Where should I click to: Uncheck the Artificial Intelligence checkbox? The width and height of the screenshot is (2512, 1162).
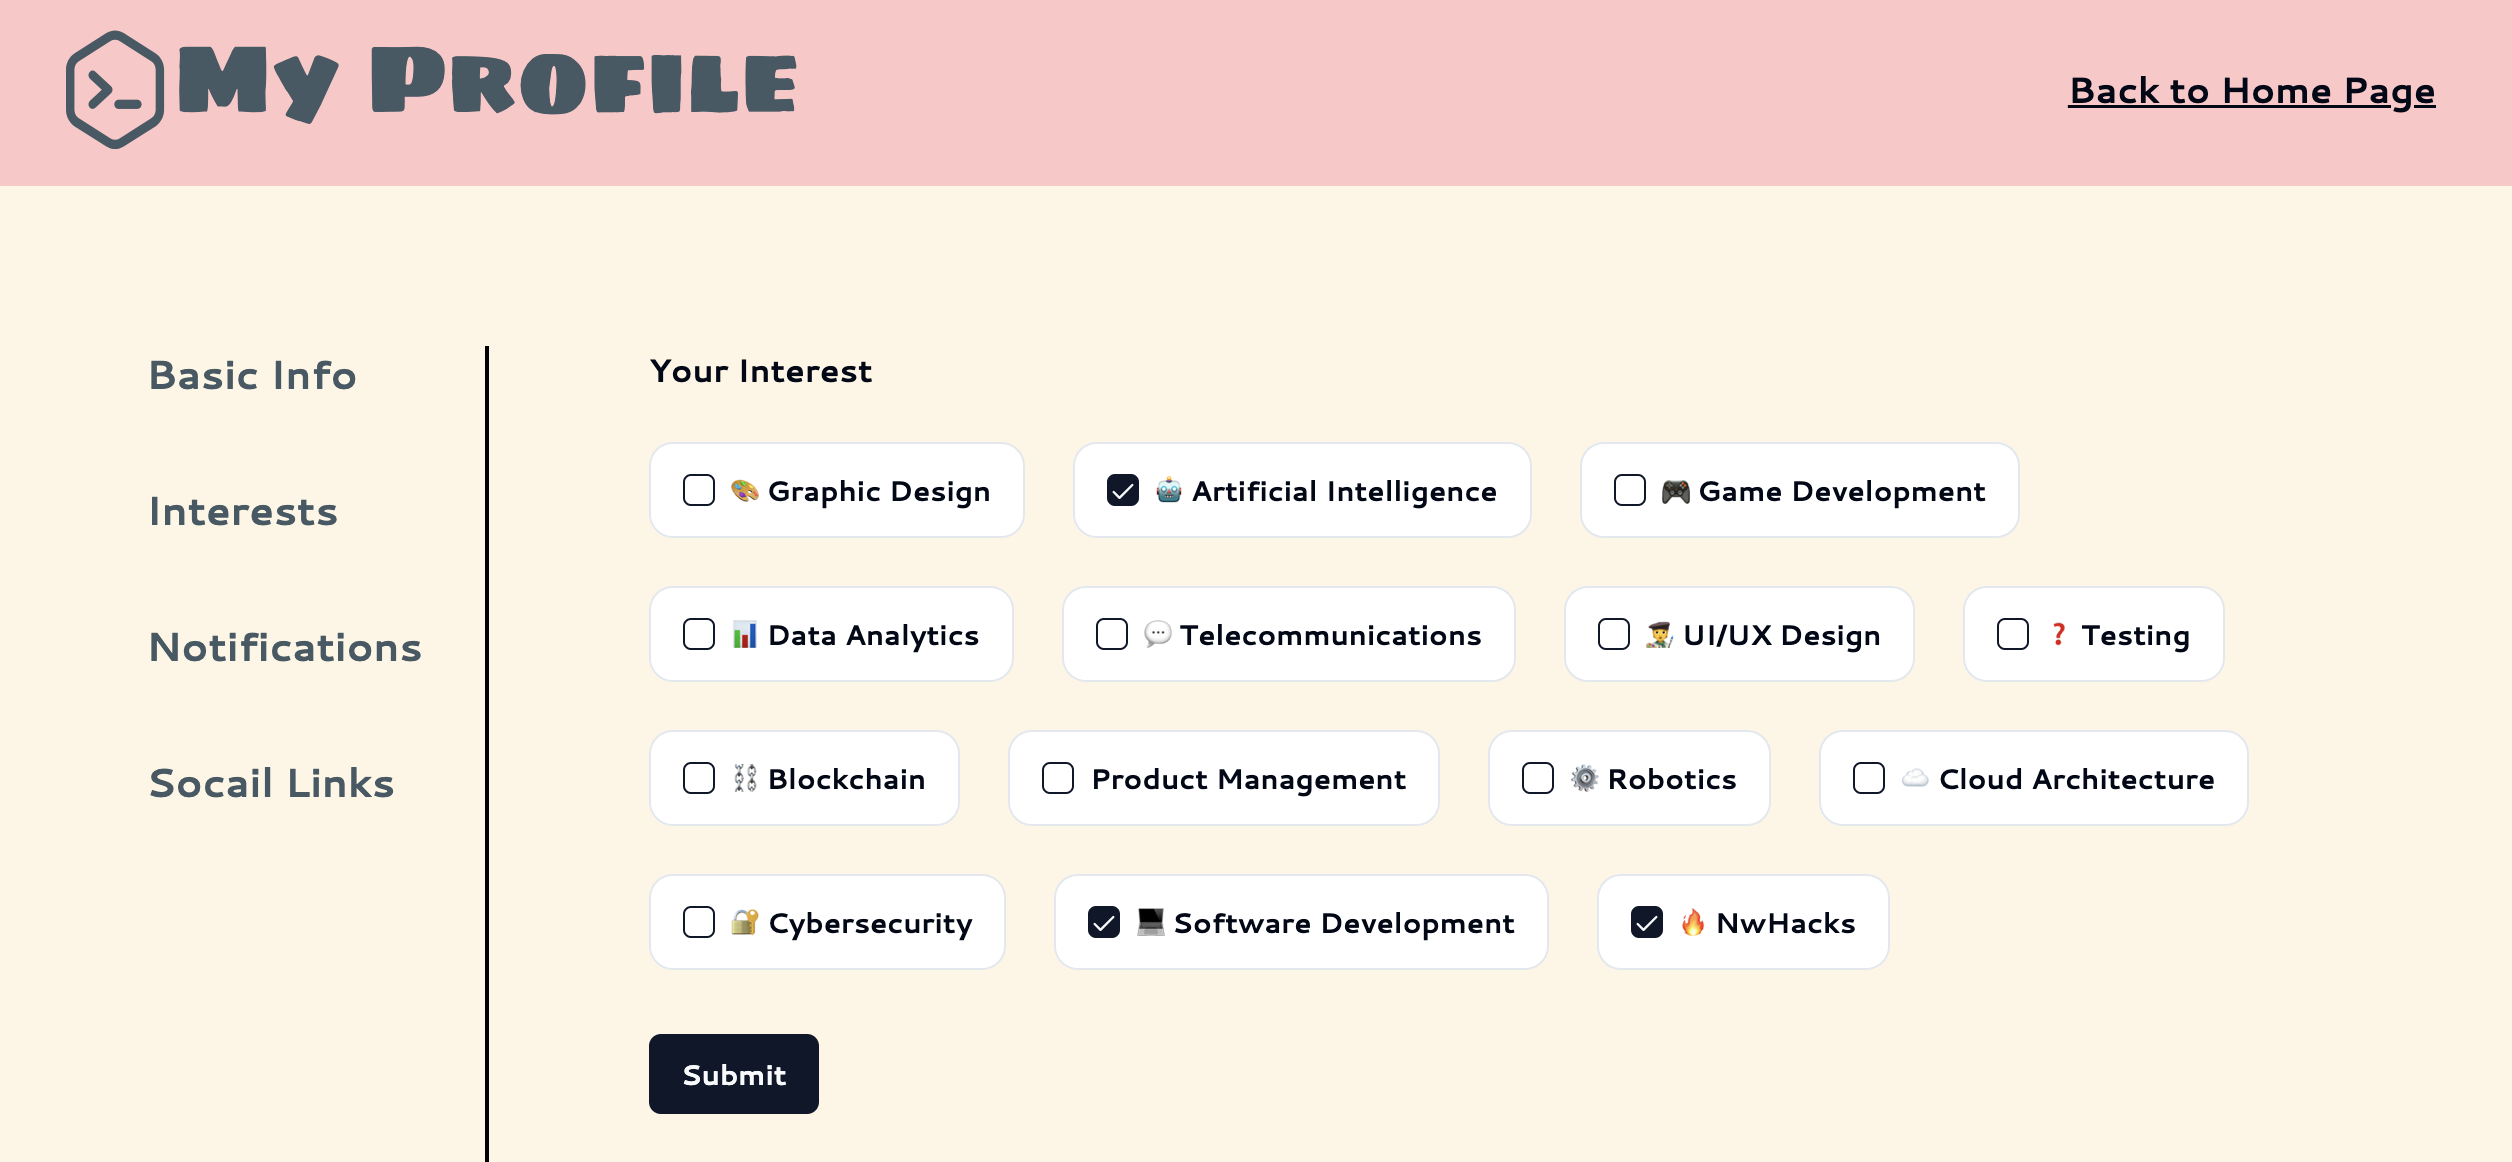point(1121,490)
